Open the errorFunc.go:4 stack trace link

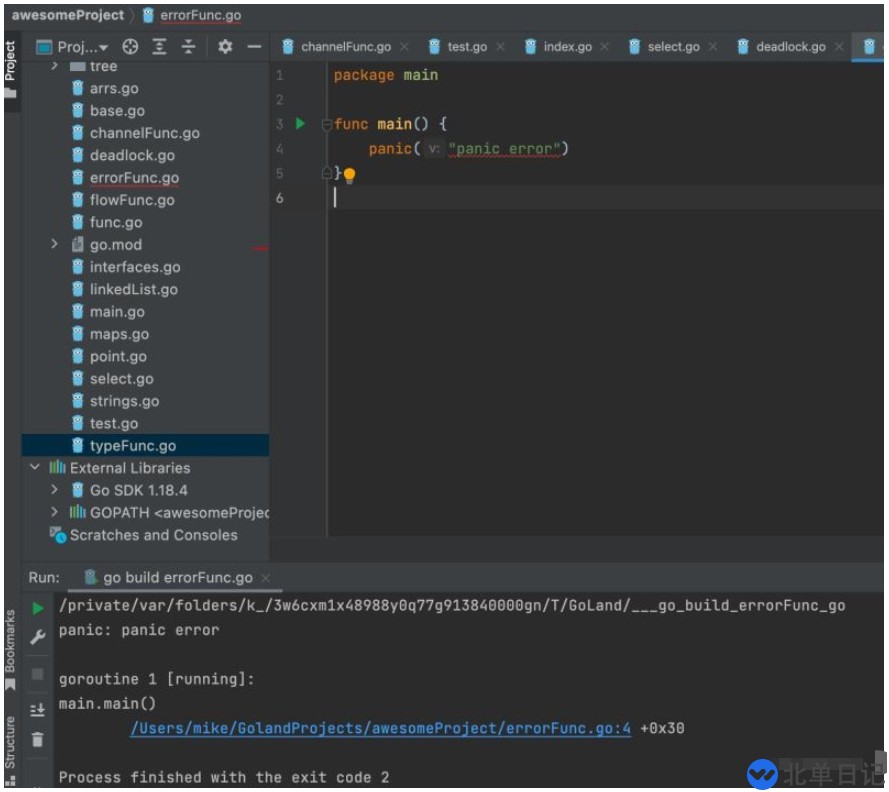point(380,728)
